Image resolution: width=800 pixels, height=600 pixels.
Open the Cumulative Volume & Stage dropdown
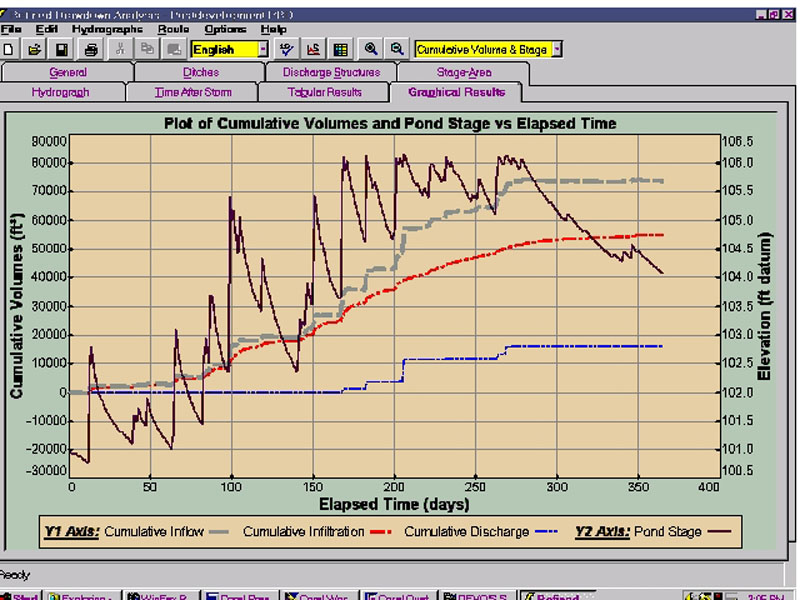point(557,49)
